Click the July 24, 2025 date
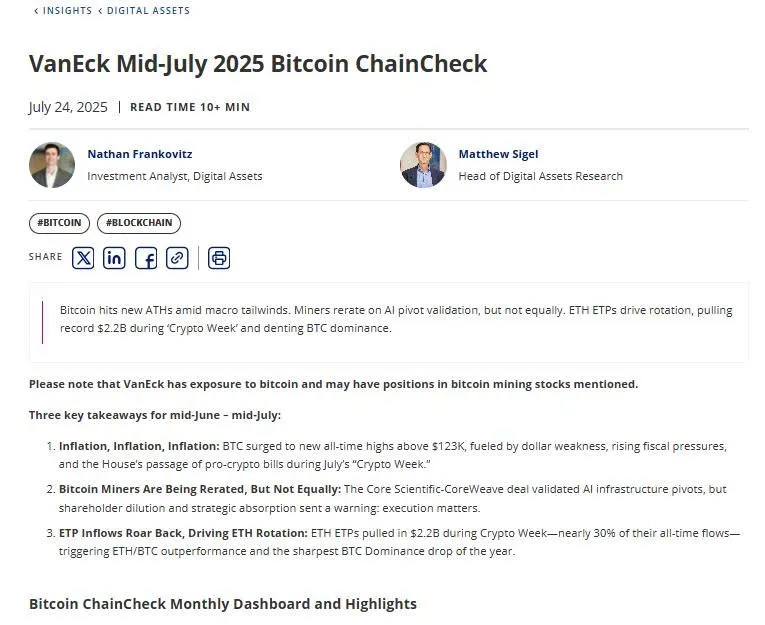765x625 pixels. [68, 107]
